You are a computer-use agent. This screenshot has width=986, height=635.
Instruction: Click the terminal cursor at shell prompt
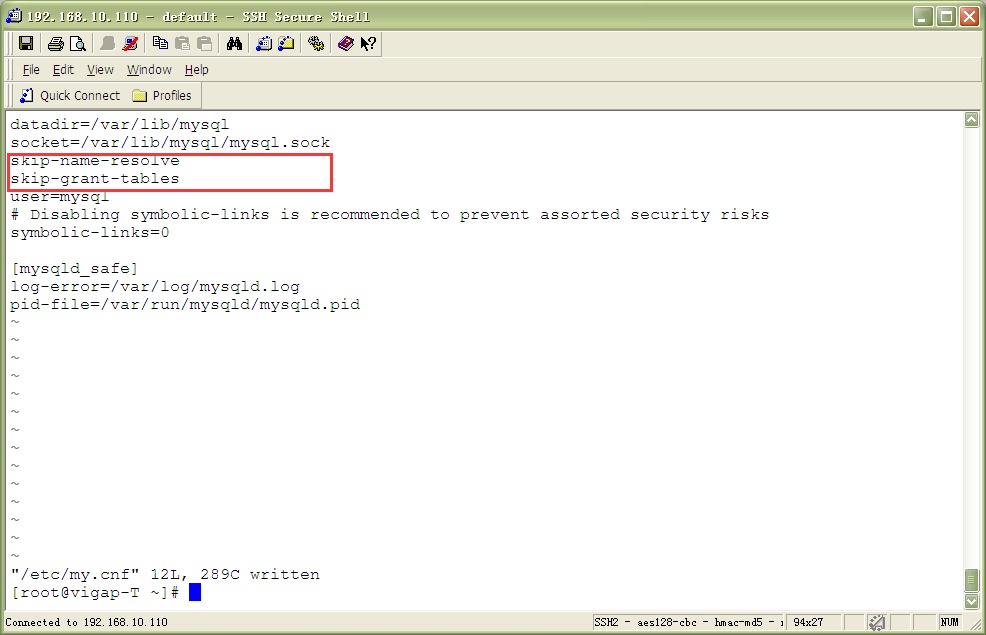click(195, 593)
